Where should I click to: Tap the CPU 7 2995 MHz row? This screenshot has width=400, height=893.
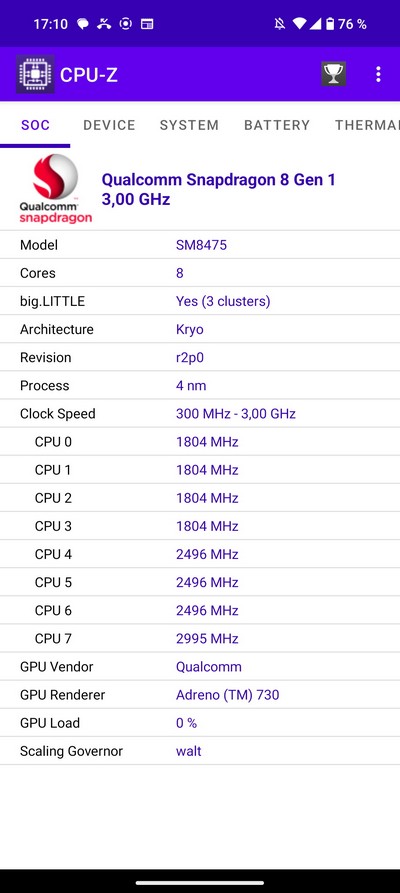tap(200, 638)
